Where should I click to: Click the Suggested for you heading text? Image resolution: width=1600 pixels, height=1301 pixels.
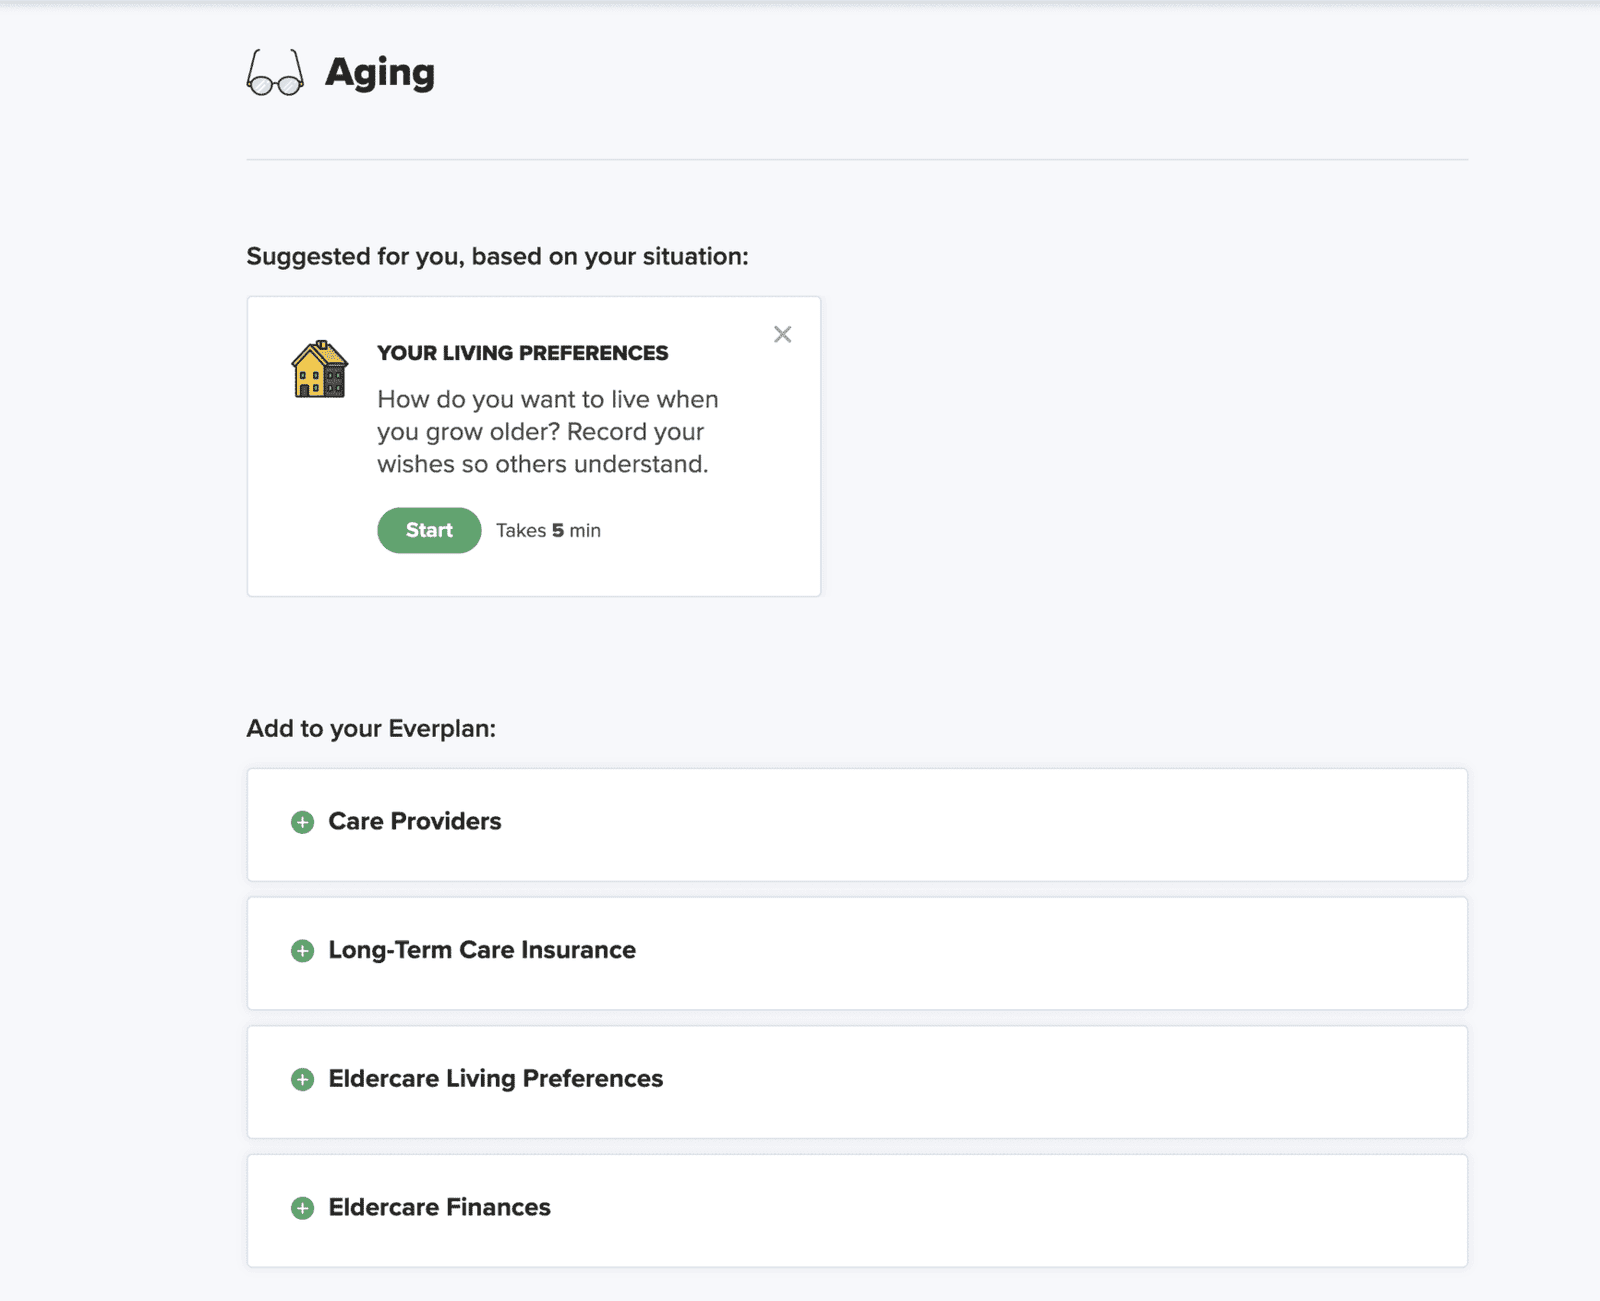click(x=497, y=256)
